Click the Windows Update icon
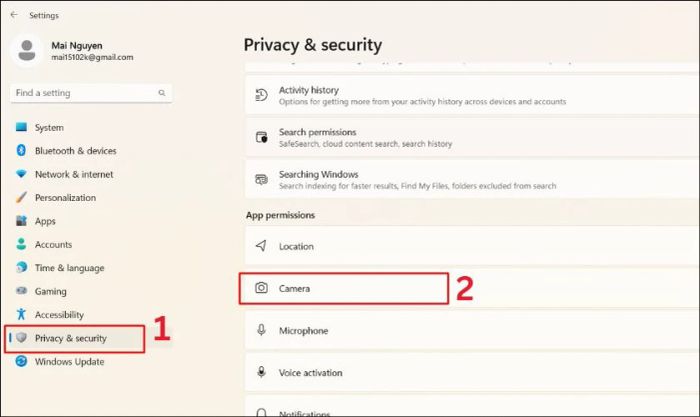 (21, 362)
